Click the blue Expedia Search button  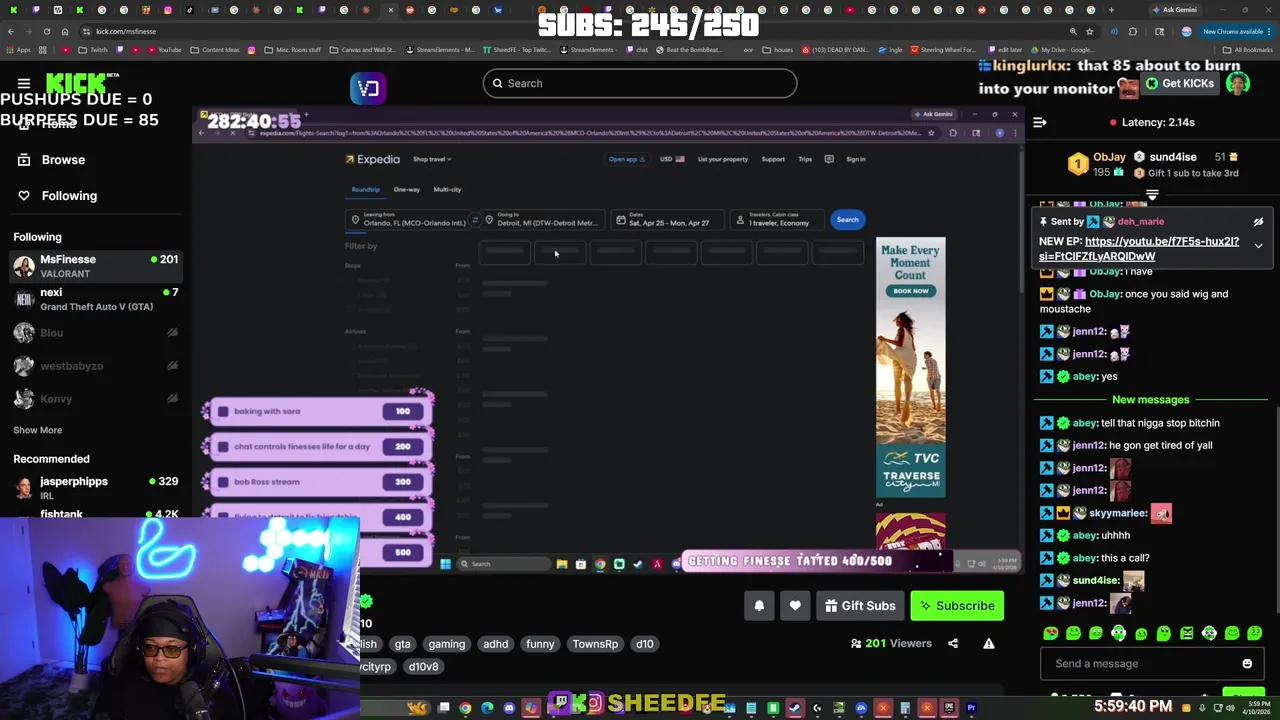click(x=847, y=220)
